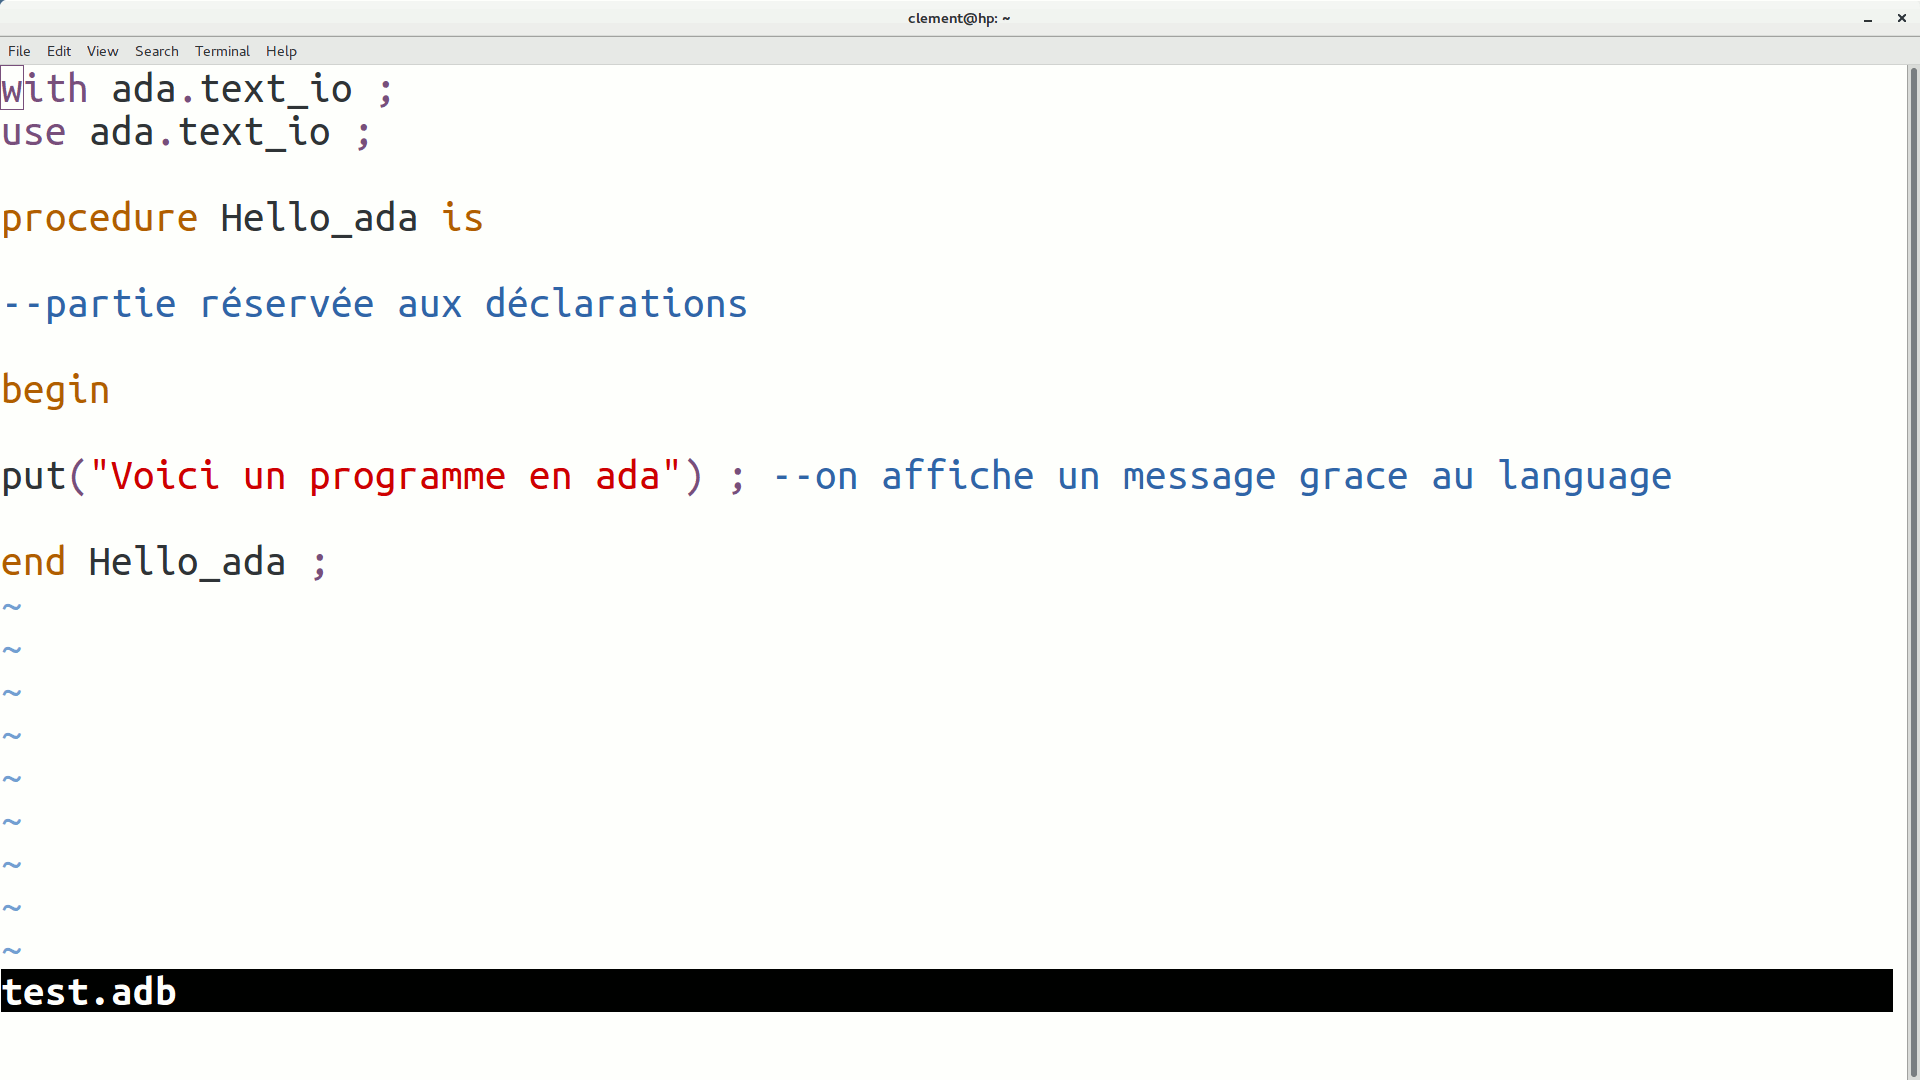Click the 'put' procedure call

click(34, 476)
